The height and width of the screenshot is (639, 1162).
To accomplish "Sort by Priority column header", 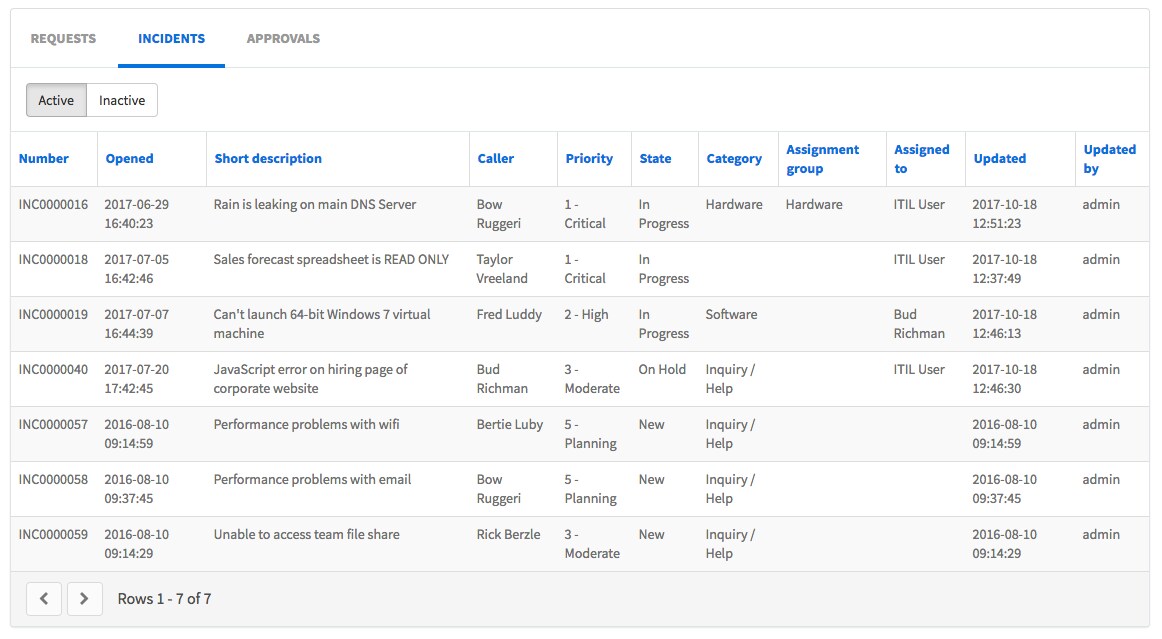I will tap(589, 158).
